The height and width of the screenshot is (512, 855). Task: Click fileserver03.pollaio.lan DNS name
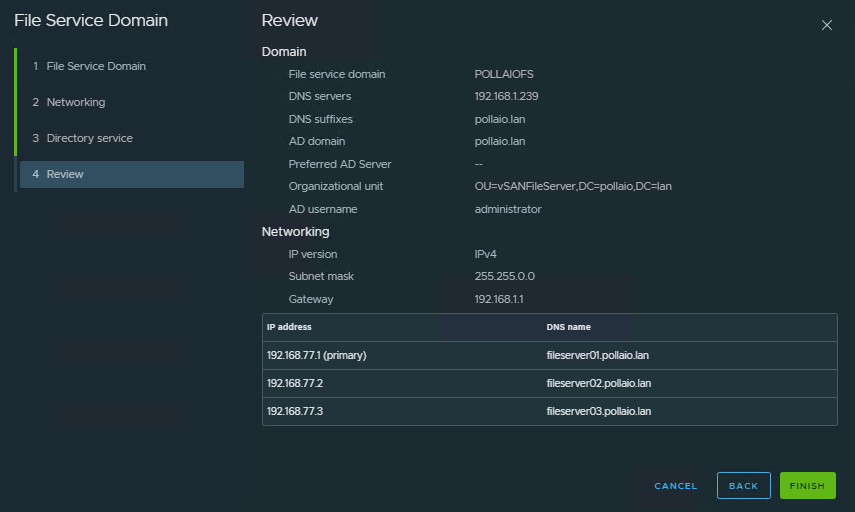[x=599, y=411]
